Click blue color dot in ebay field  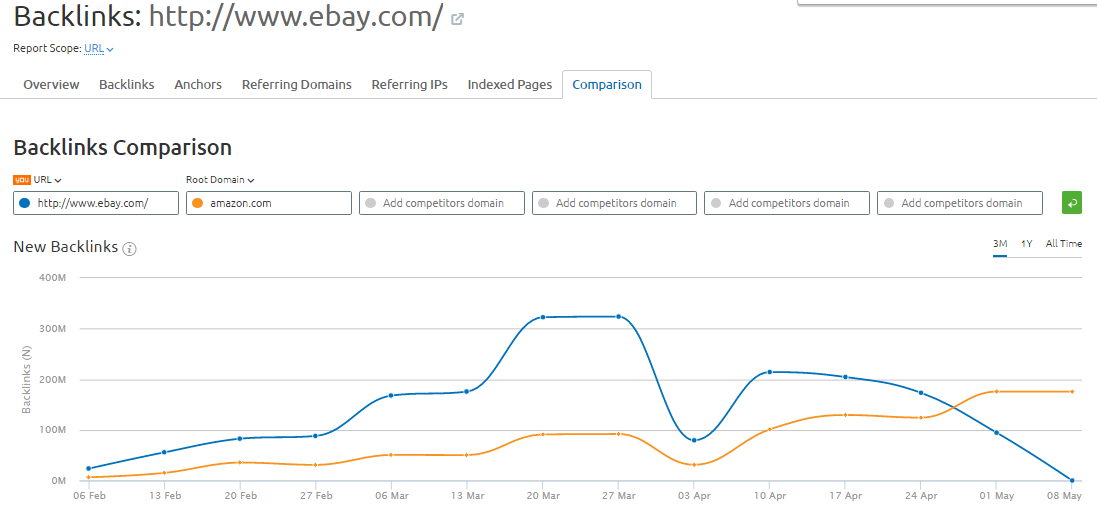pyautogui.click(x=25, y=203)
